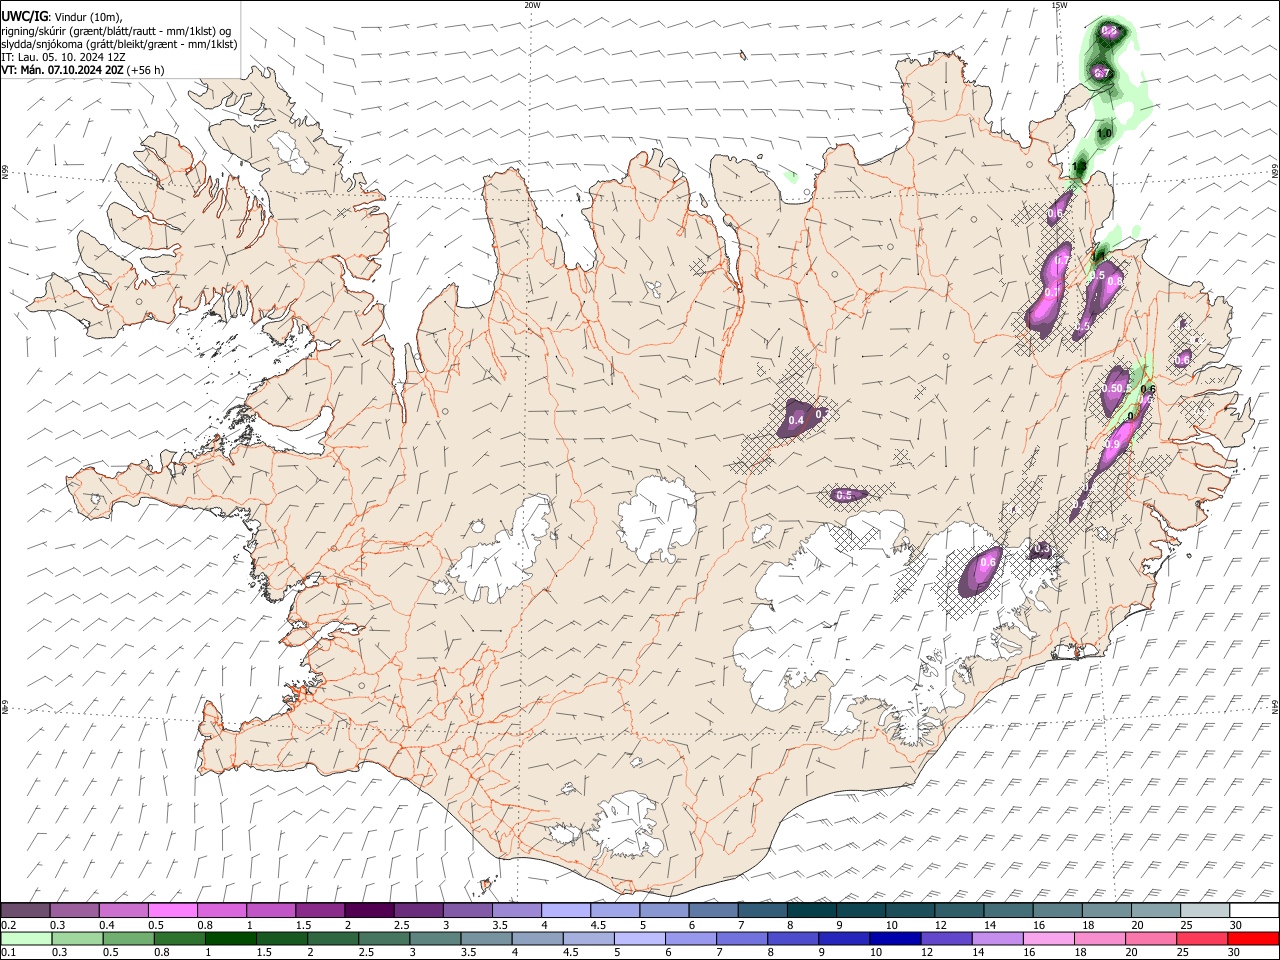Screen dimensions: 1280x960
Task: Click the 'VT: Mán. 07.10.2024 20Z (+56 h)' line
Action: point(83,70)
